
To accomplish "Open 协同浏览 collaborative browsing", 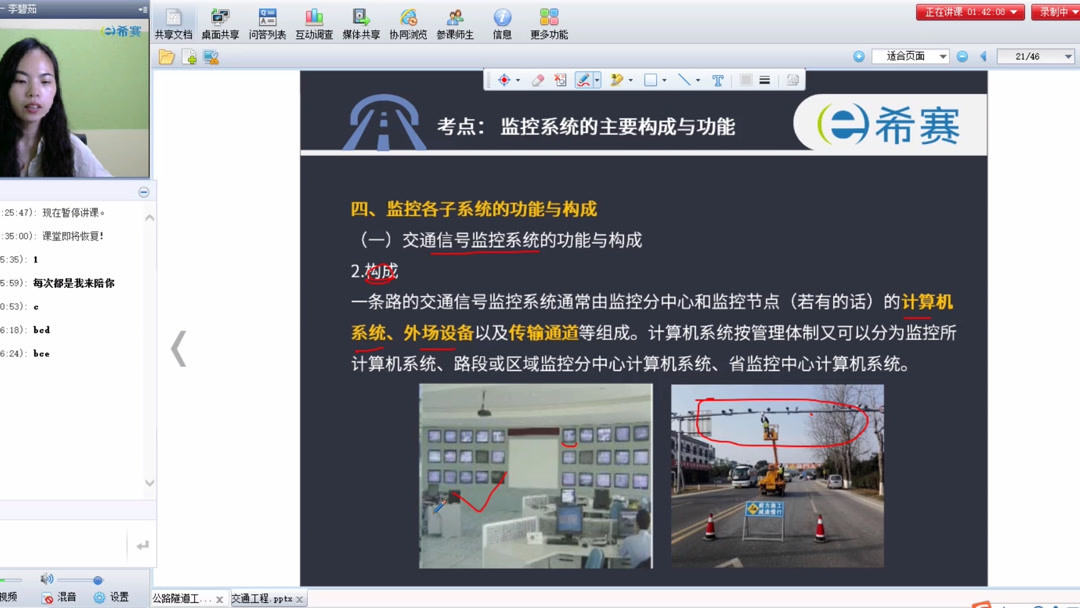I will click(x=408, y=20).
